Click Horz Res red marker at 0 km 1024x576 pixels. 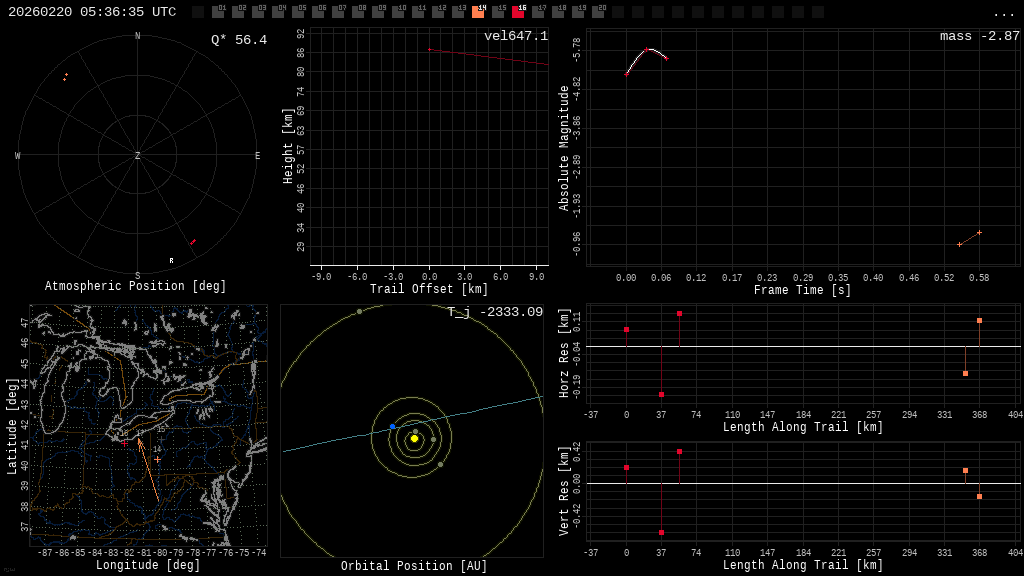tap(626, 330)
